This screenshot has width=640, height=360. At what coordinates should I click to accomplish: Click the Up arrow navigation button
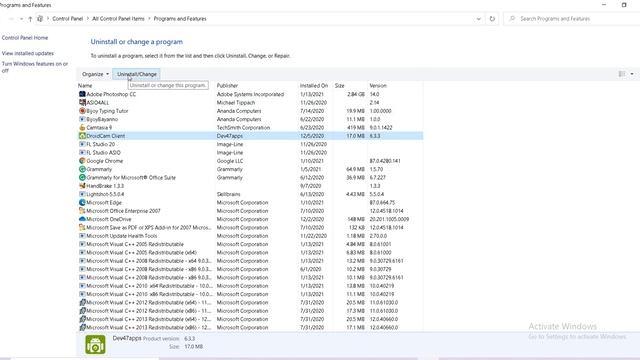(x=30, y=19)
